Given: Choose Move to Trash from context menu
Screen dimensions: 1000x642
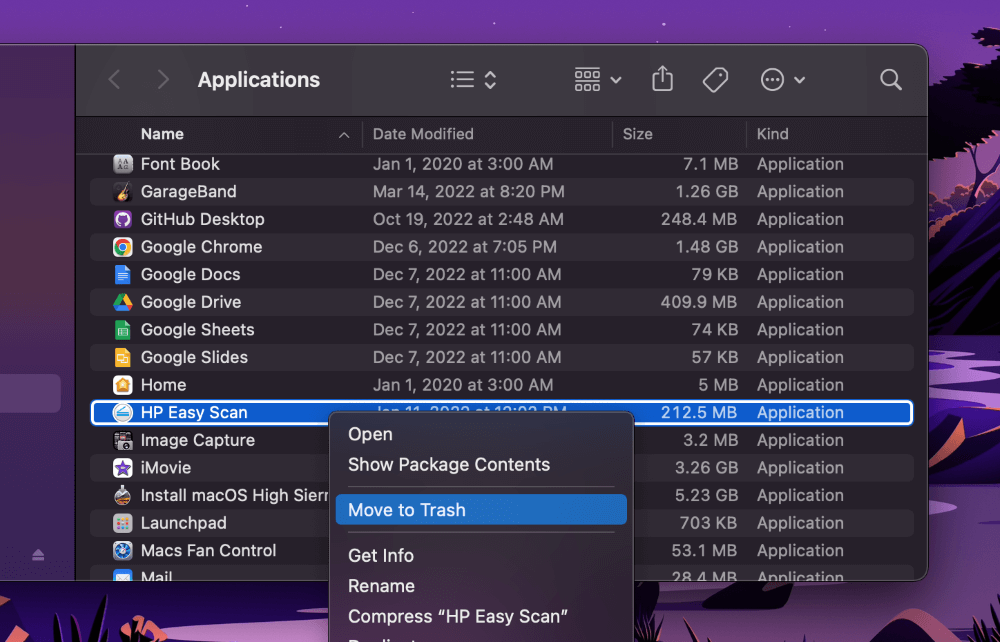Looking at the screenshot, I should 407,510.
